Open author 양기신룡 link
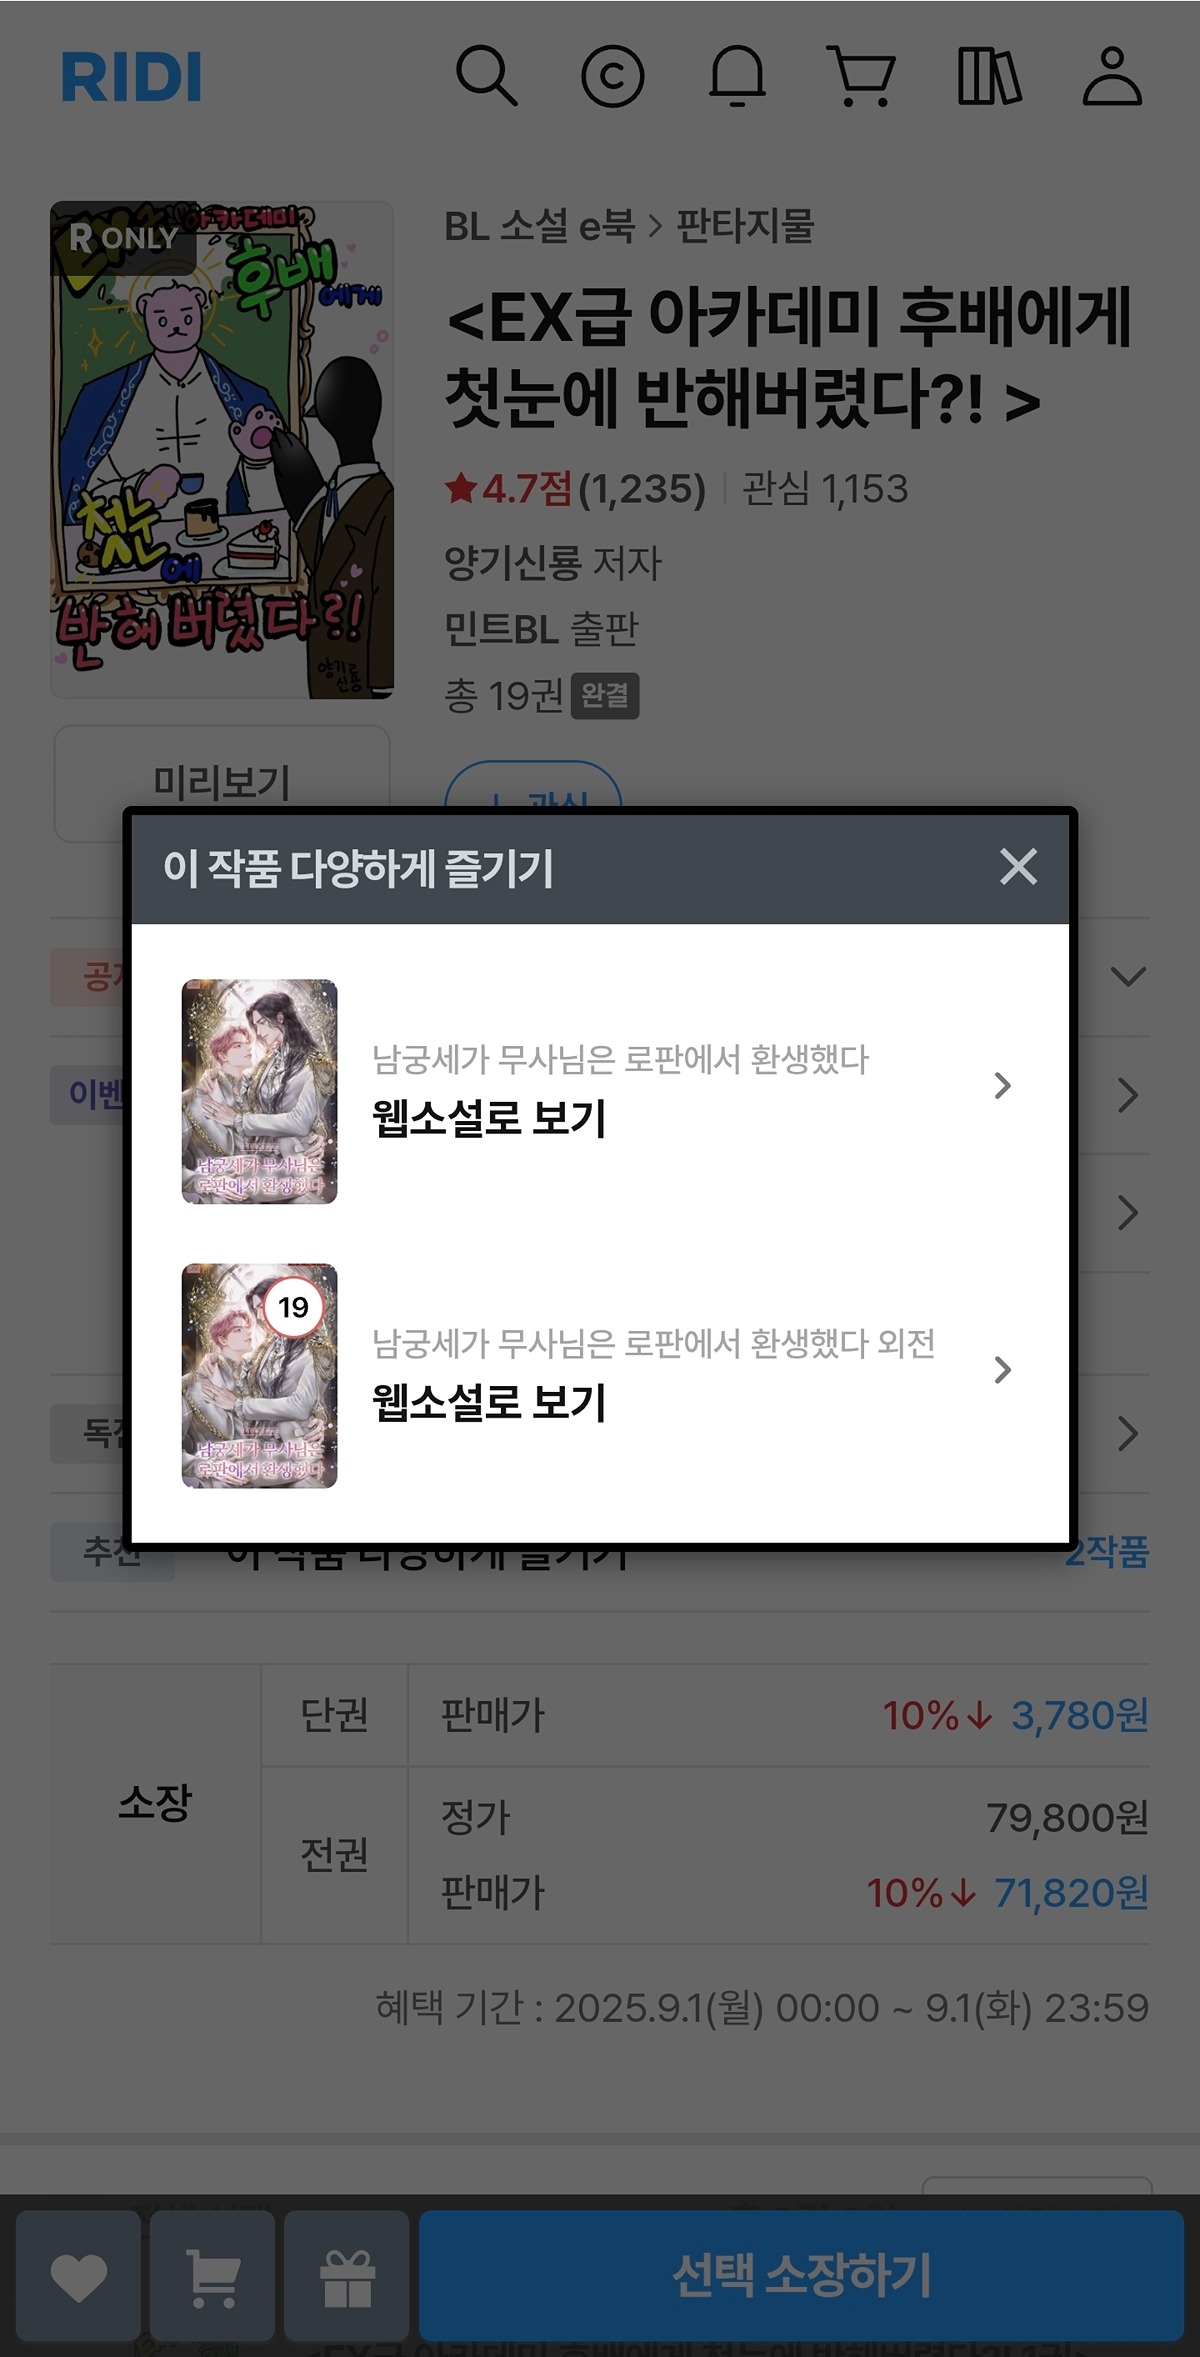 point(512,563)
